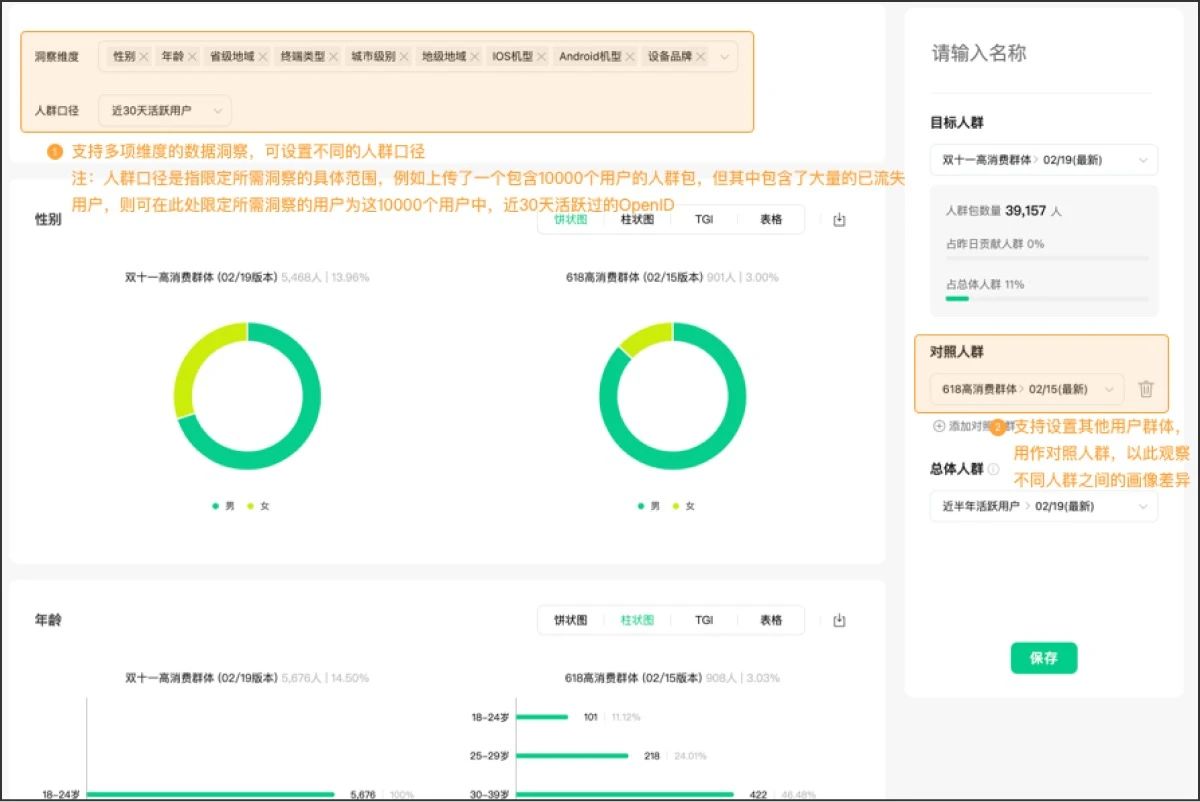Remove the 城市级别 dimension tag
The image size is (1200, 802).
click(x=404, y=57)
